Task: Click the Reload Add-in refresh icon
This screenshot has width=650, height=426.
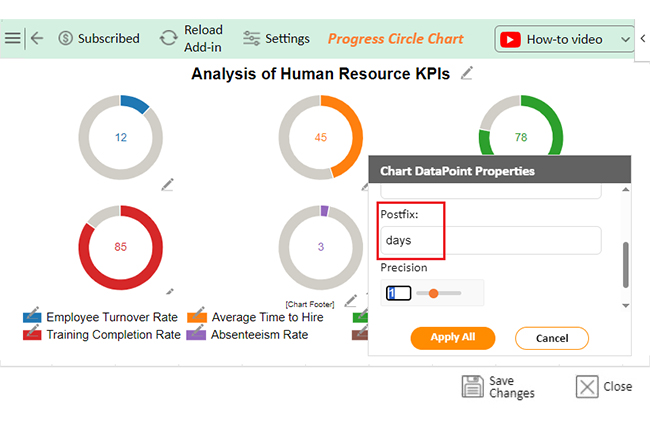Action: pos(168,39)
